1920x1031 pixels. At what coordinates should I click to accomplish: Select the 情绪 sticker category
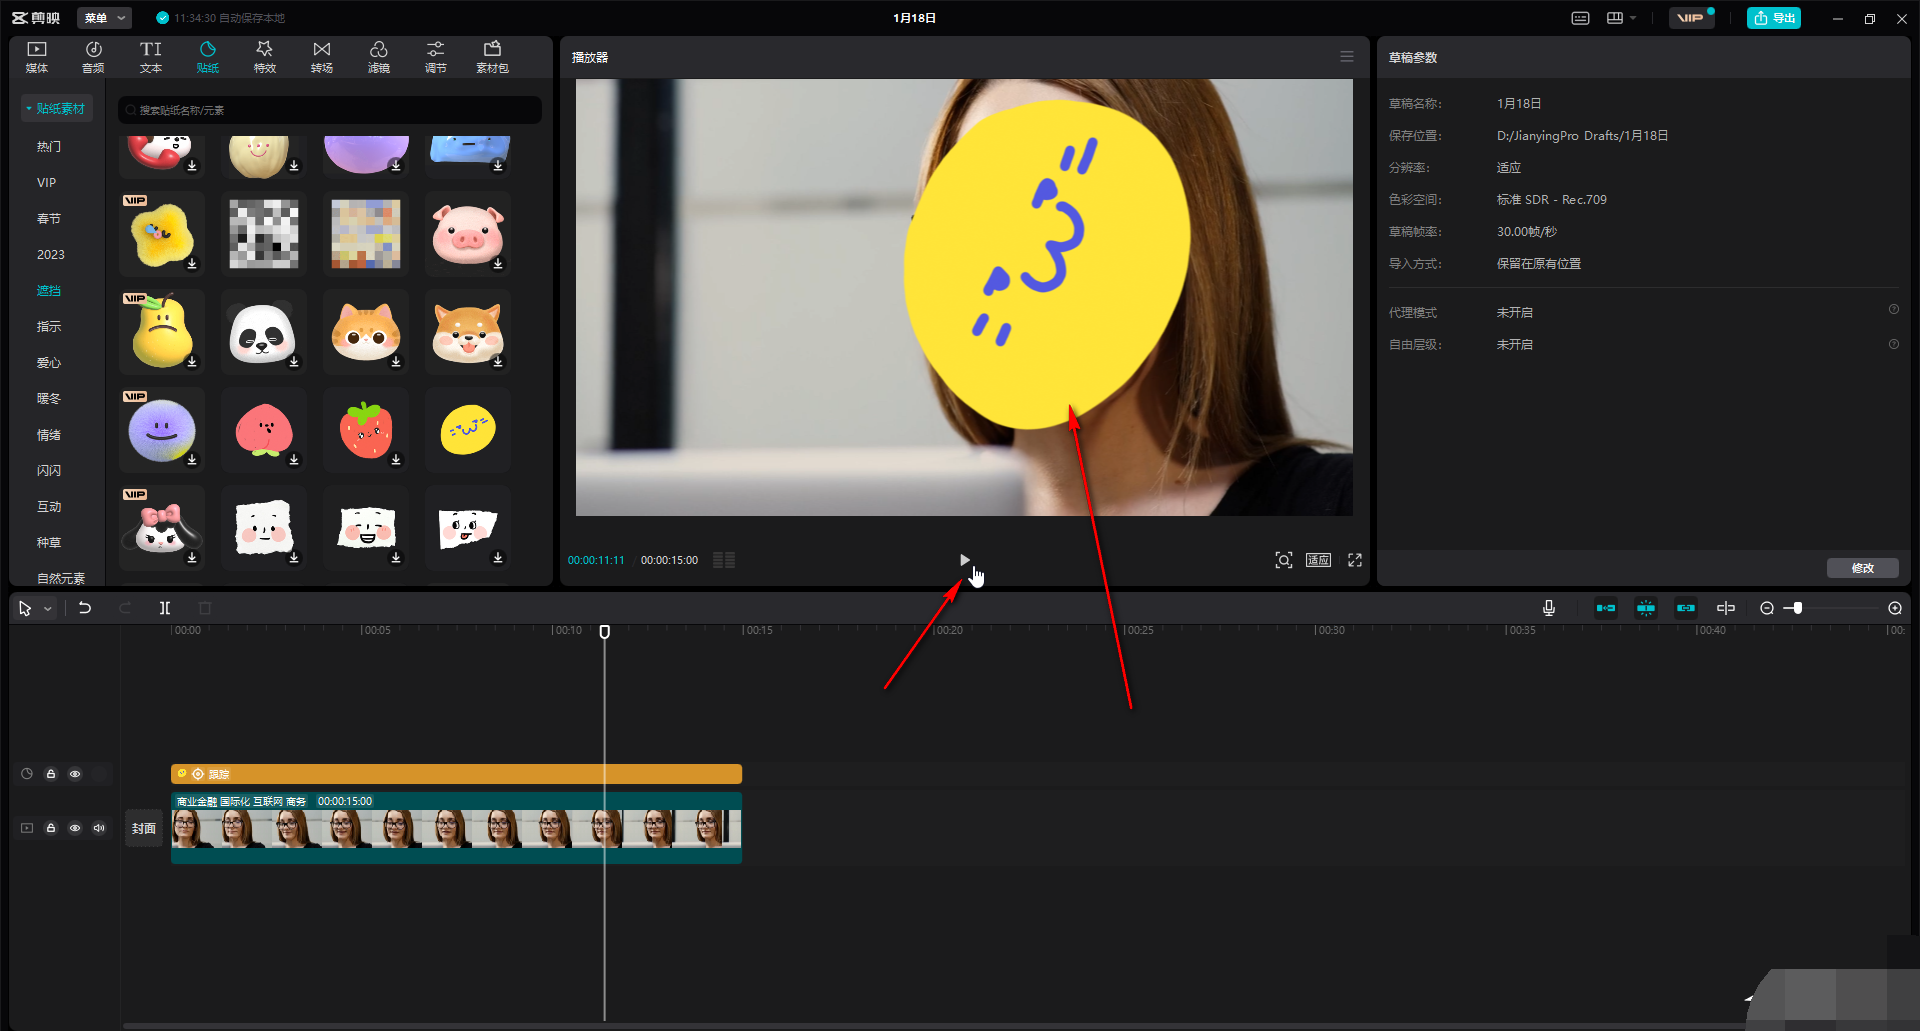tap(49, 435)
